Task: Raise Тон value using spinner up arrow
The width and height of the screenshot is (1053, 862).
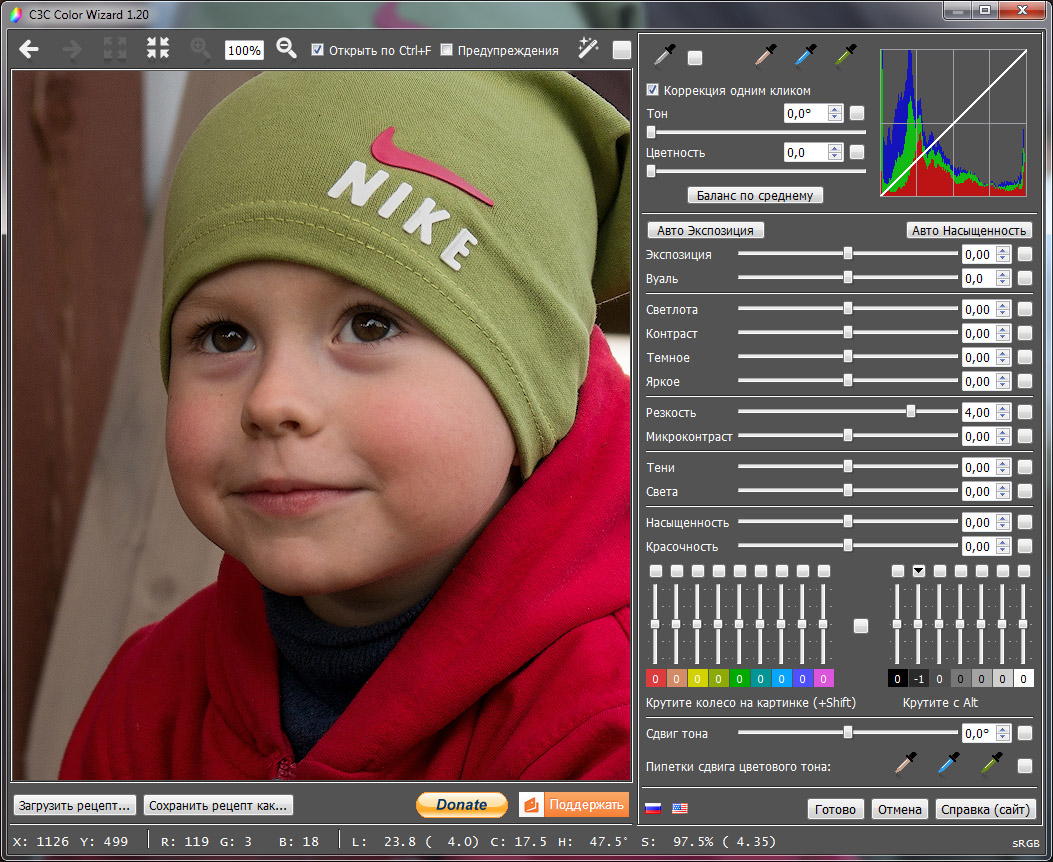Action: [x=836, y=110]
